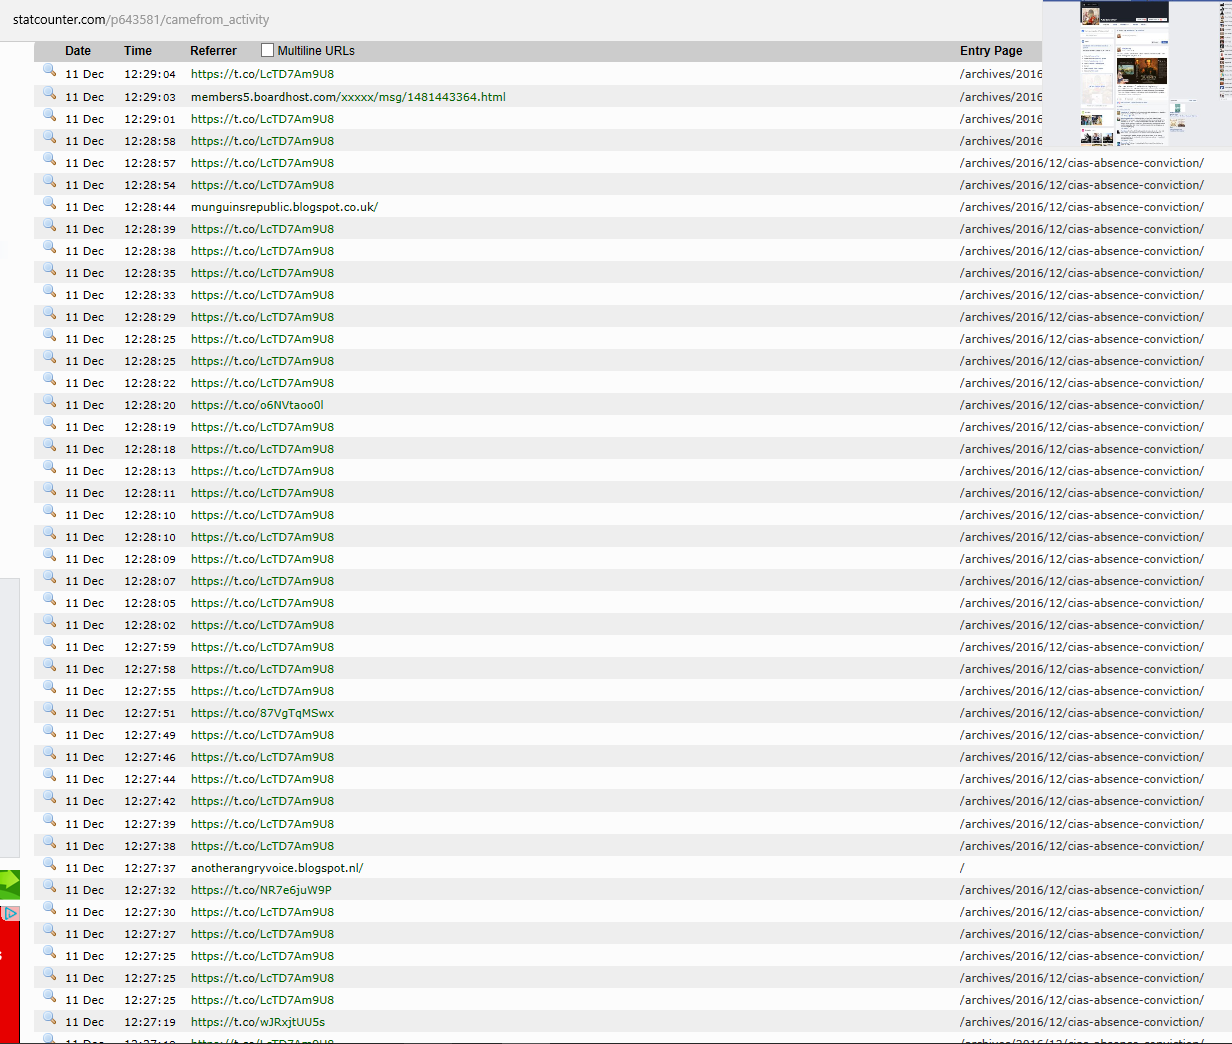Click magnifier icon for NR7e6juW9P referrer row
The image size is (1232, 1044).
49,887
